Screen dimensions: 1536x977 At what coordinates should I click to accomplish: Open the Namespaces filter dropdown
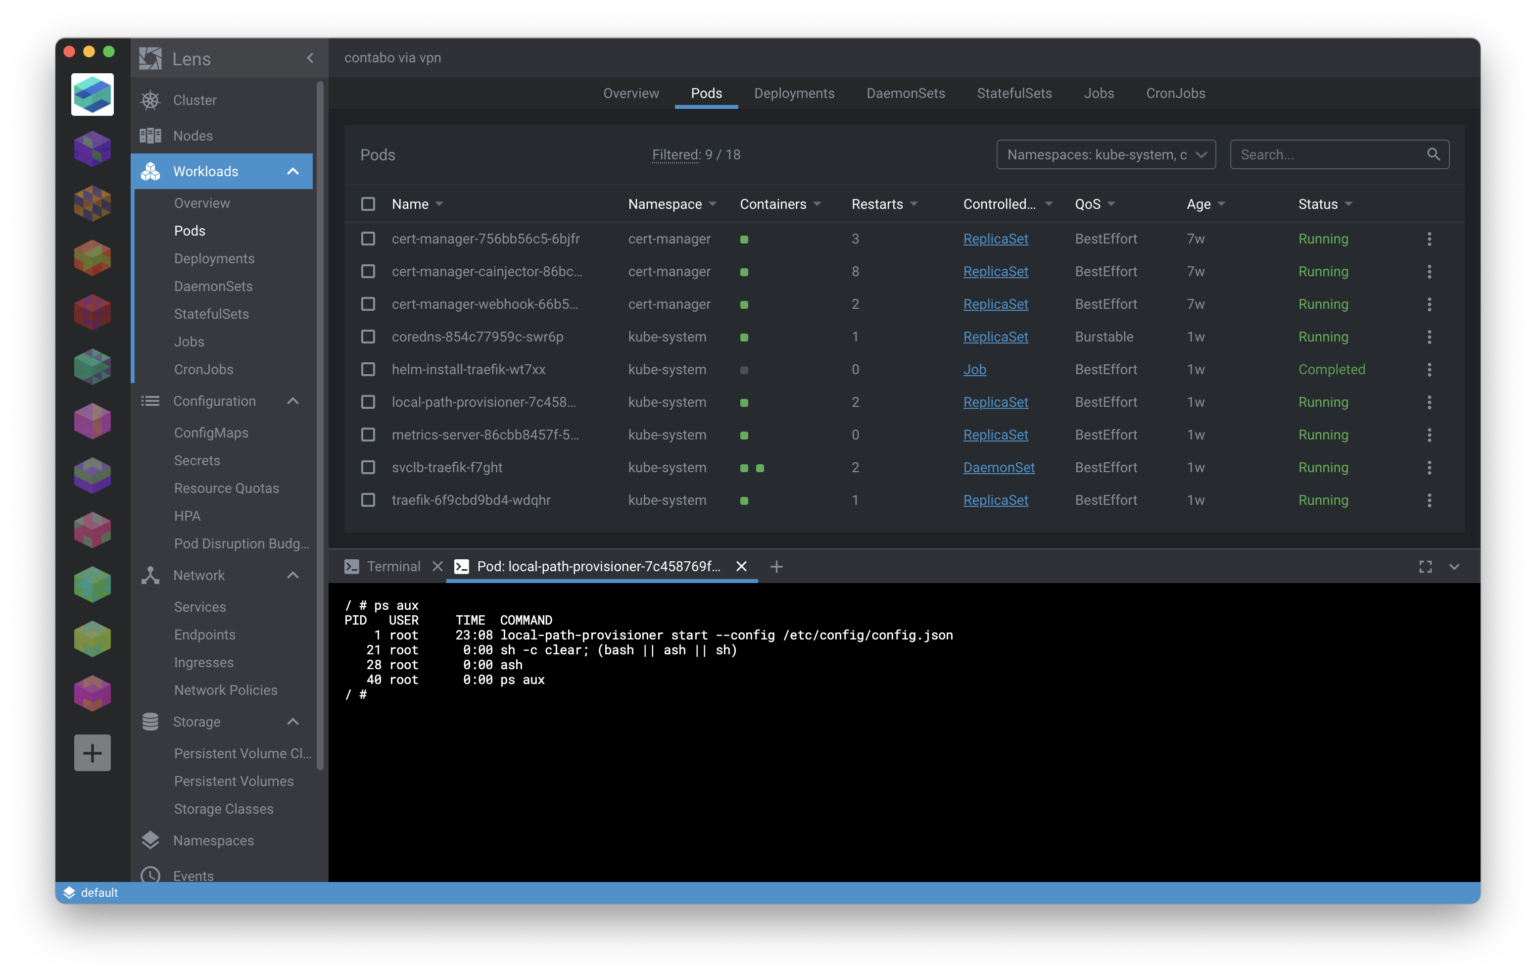click(1105, 154)
